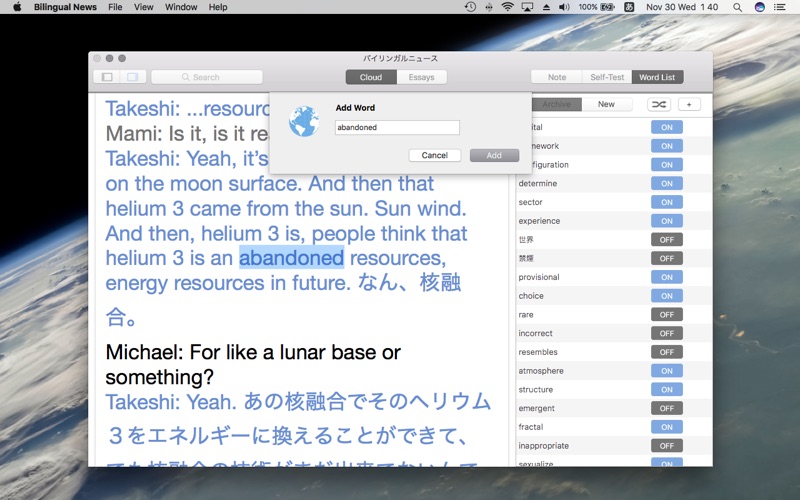This screenshot has height=500, width=800.
Task: Confirm with the Add button
Action: [494, 155]
